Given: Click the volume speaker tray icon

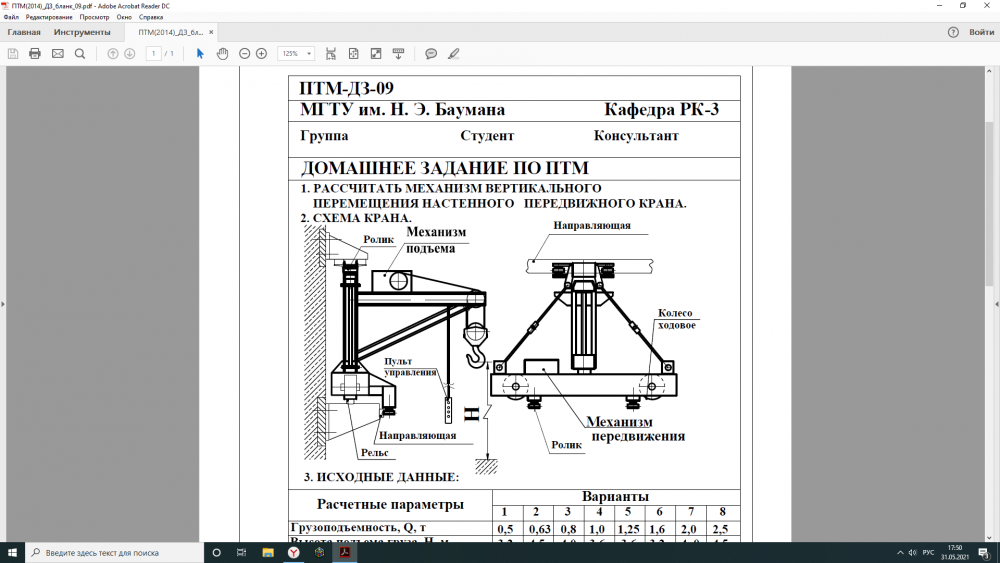Looking at the screenshot, I should click(x=913, y=553).
